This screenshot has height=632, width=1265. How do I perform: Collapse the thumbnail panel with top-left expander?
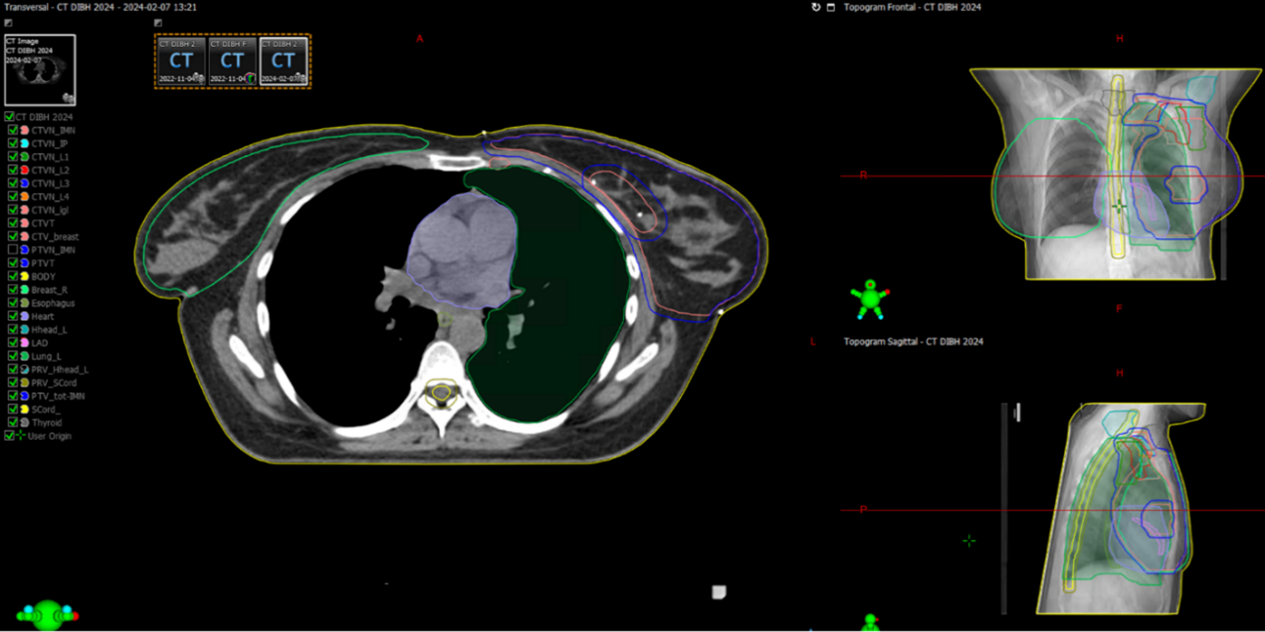(x=9, y=23)
